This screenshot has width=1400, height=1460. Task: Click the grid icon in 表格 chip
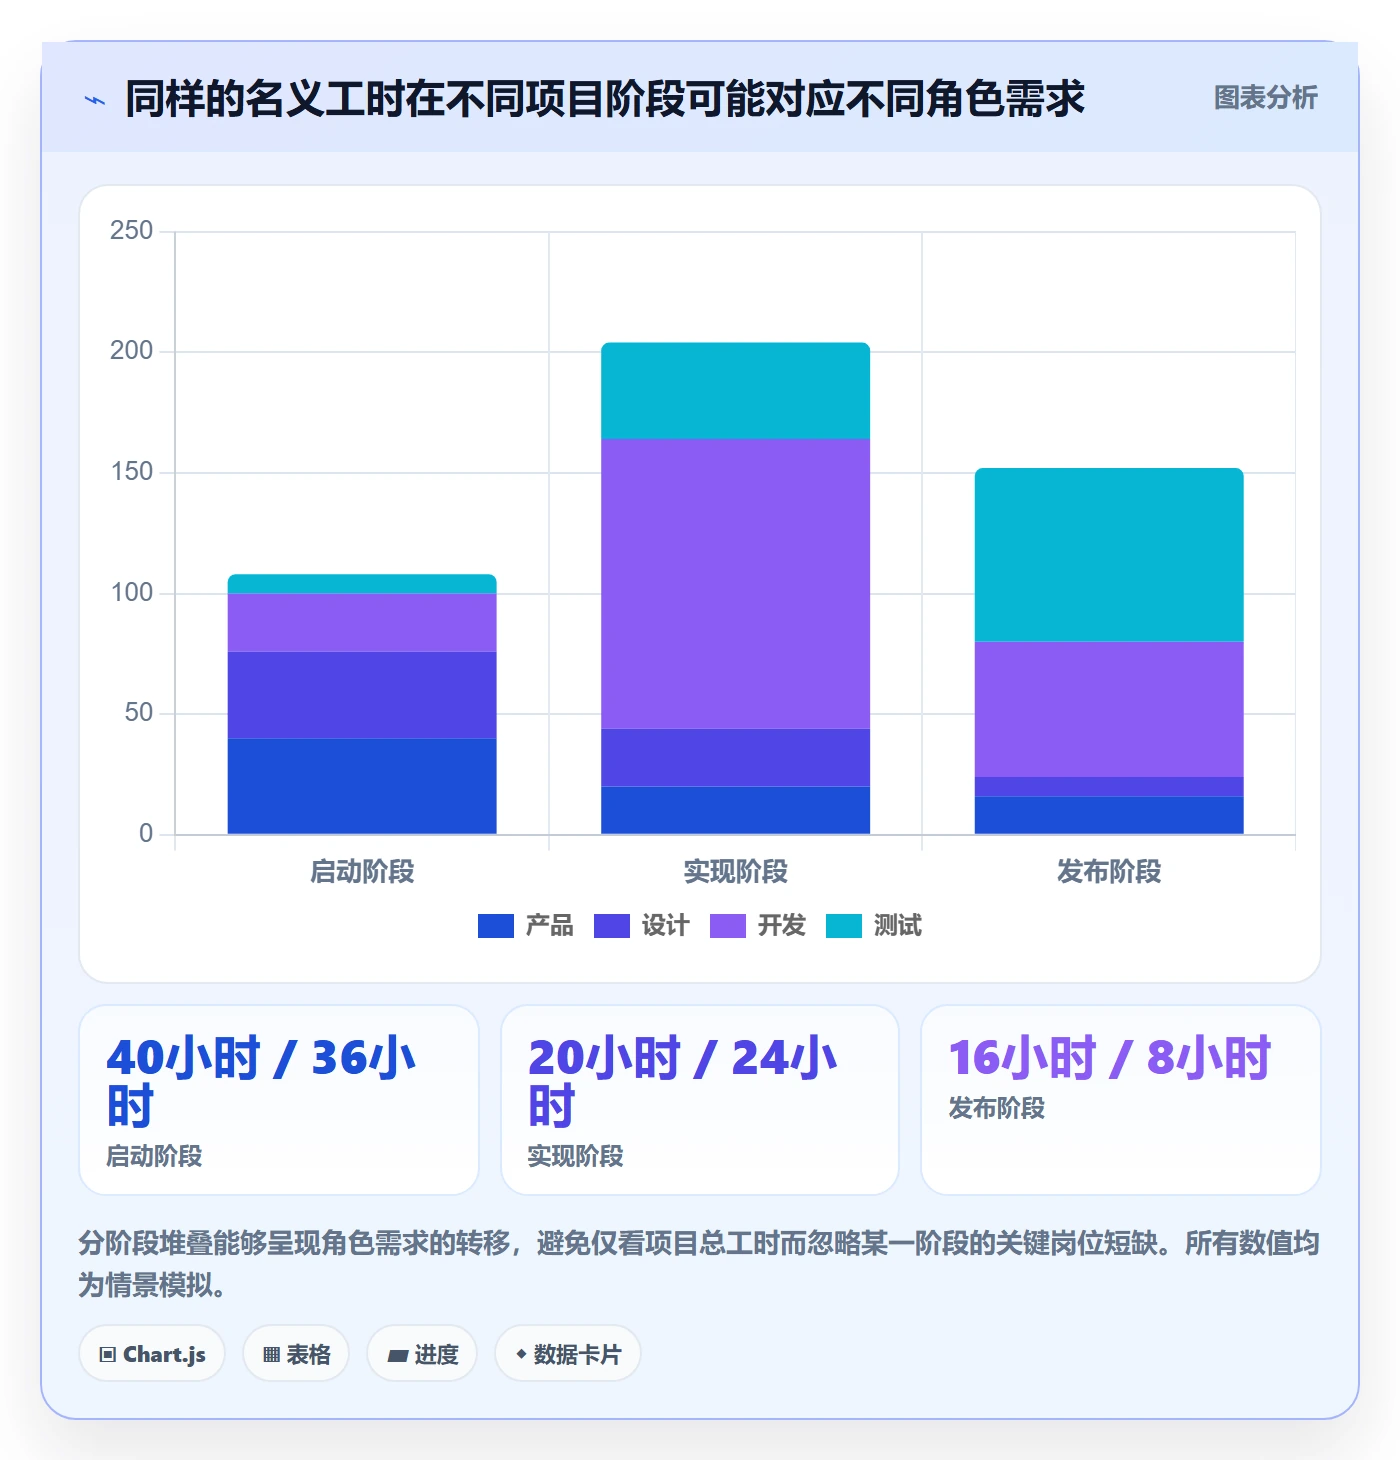tap(271, 1355)
